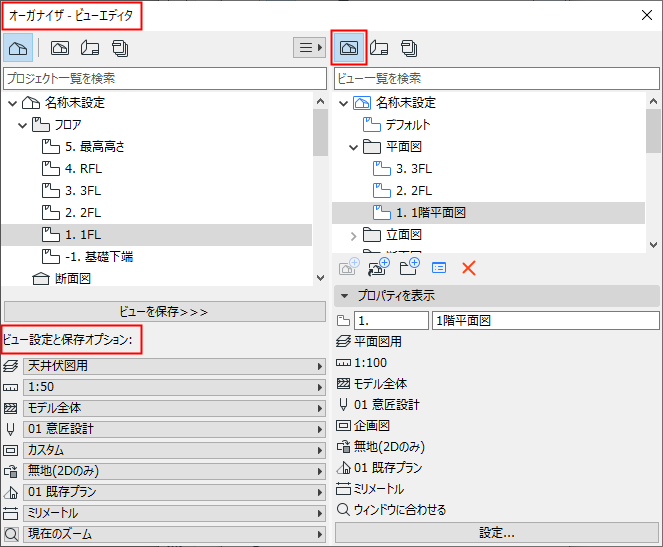Open renovation filter dropdown 01 既存プラン
The height and width of the screenshot is (547, 663).
point(174,492)
